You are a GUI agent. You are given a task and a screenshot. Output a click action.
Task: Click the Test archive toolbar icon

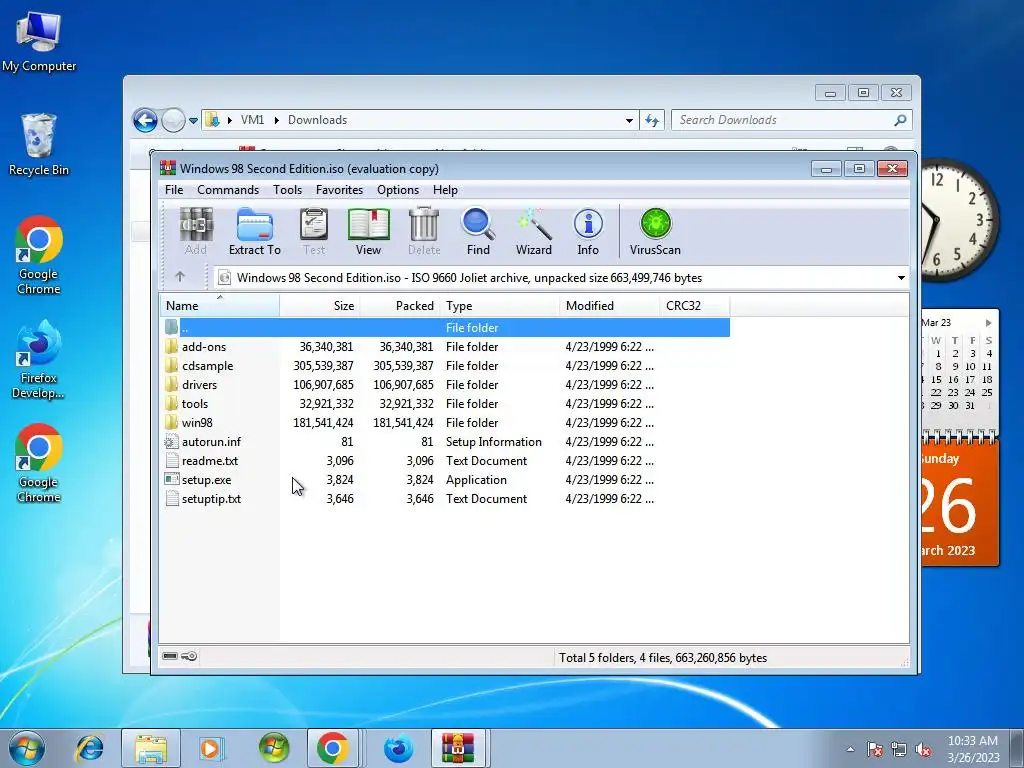tap(314, 232)
